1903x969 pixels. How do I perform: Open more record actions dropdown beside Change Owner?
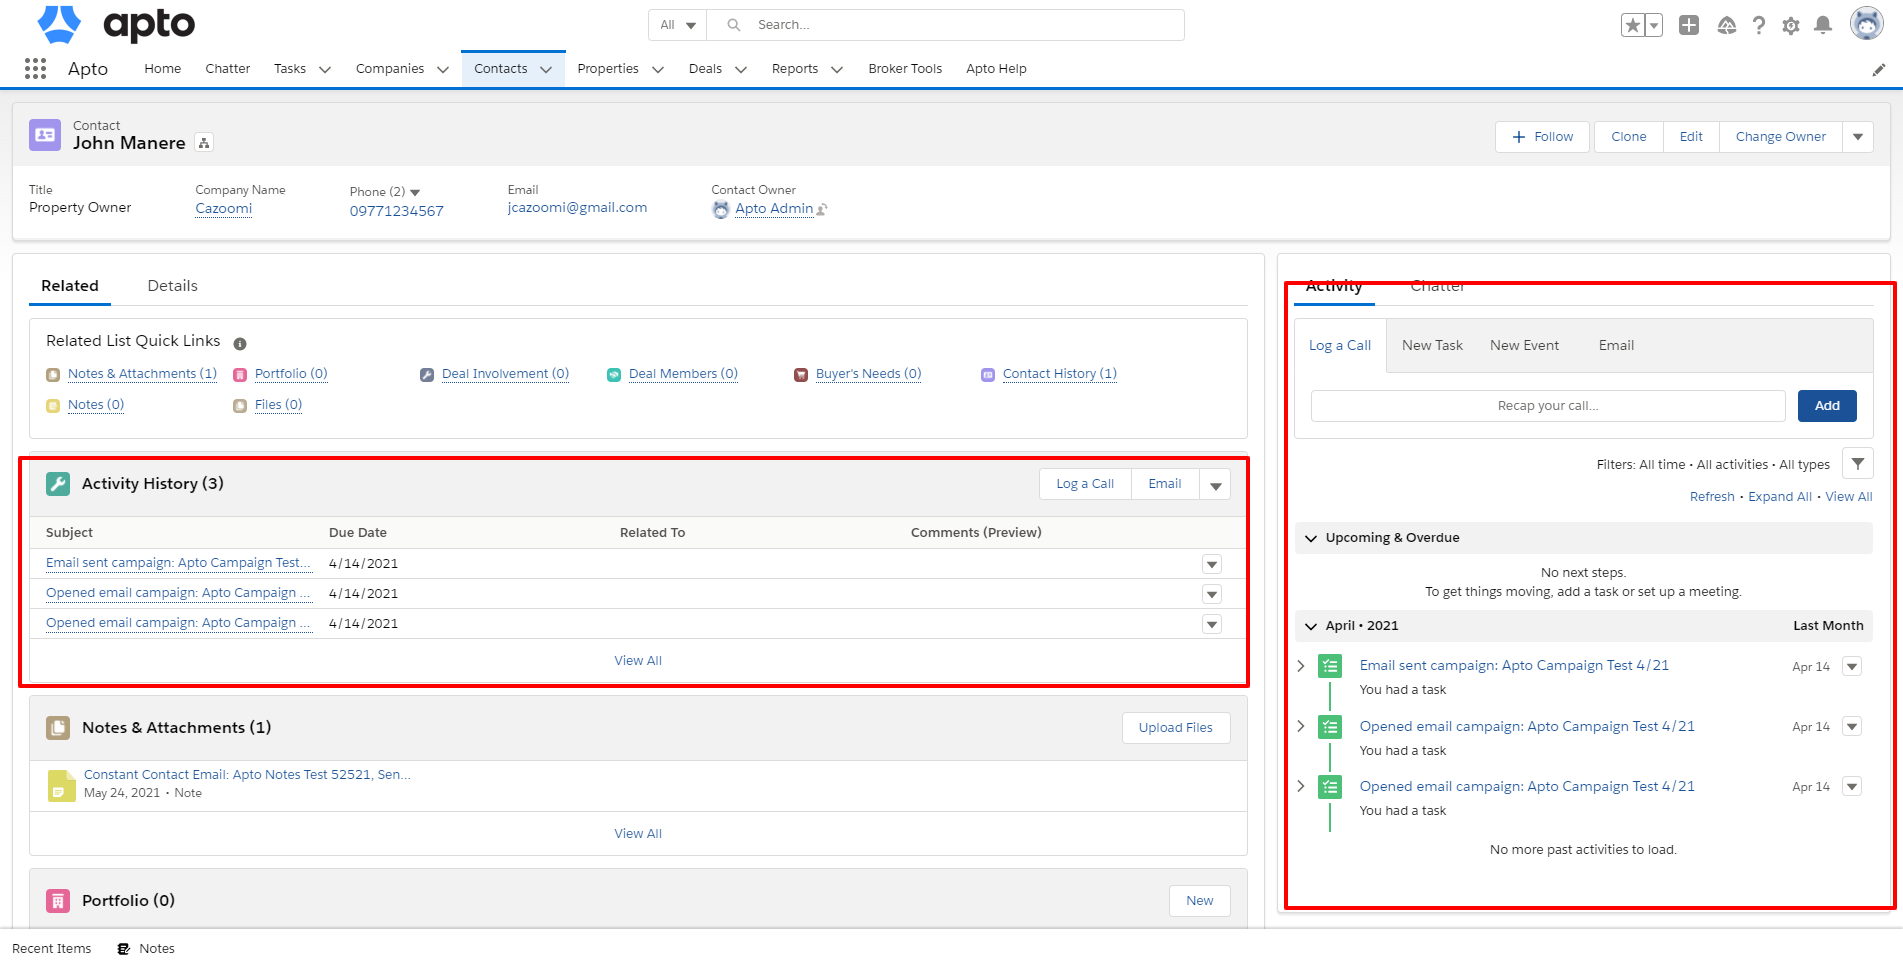1858,137
